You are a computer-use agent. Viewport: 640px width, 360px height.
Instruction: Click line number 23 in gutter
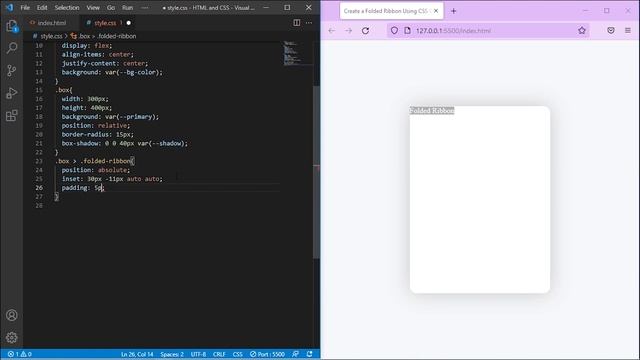(39, 161)
